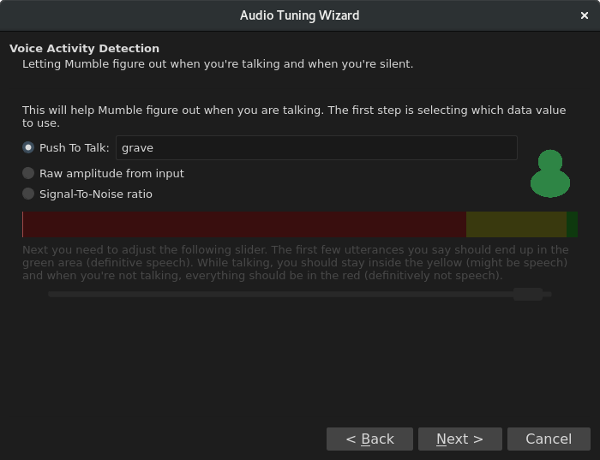This screenshot has height=460, width=600.
Task: Close the Audio Tuning Wizard window
Action: pos(584,16)
